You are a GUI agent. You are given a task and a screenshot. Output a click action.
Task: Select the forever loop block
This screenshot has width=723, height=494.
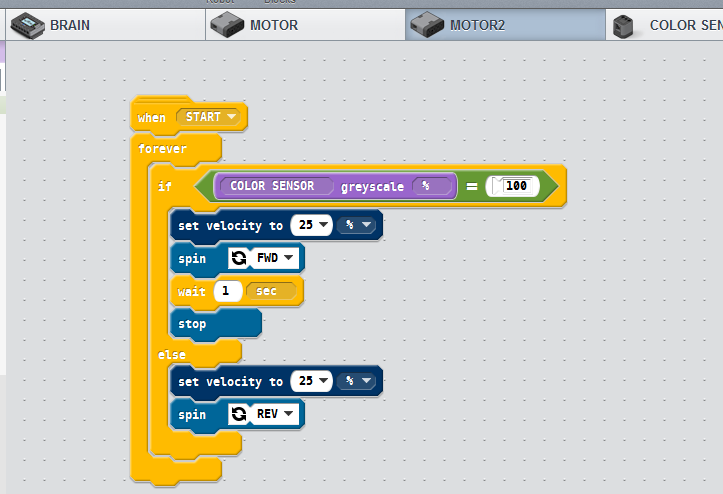click(x=162, y=149)
